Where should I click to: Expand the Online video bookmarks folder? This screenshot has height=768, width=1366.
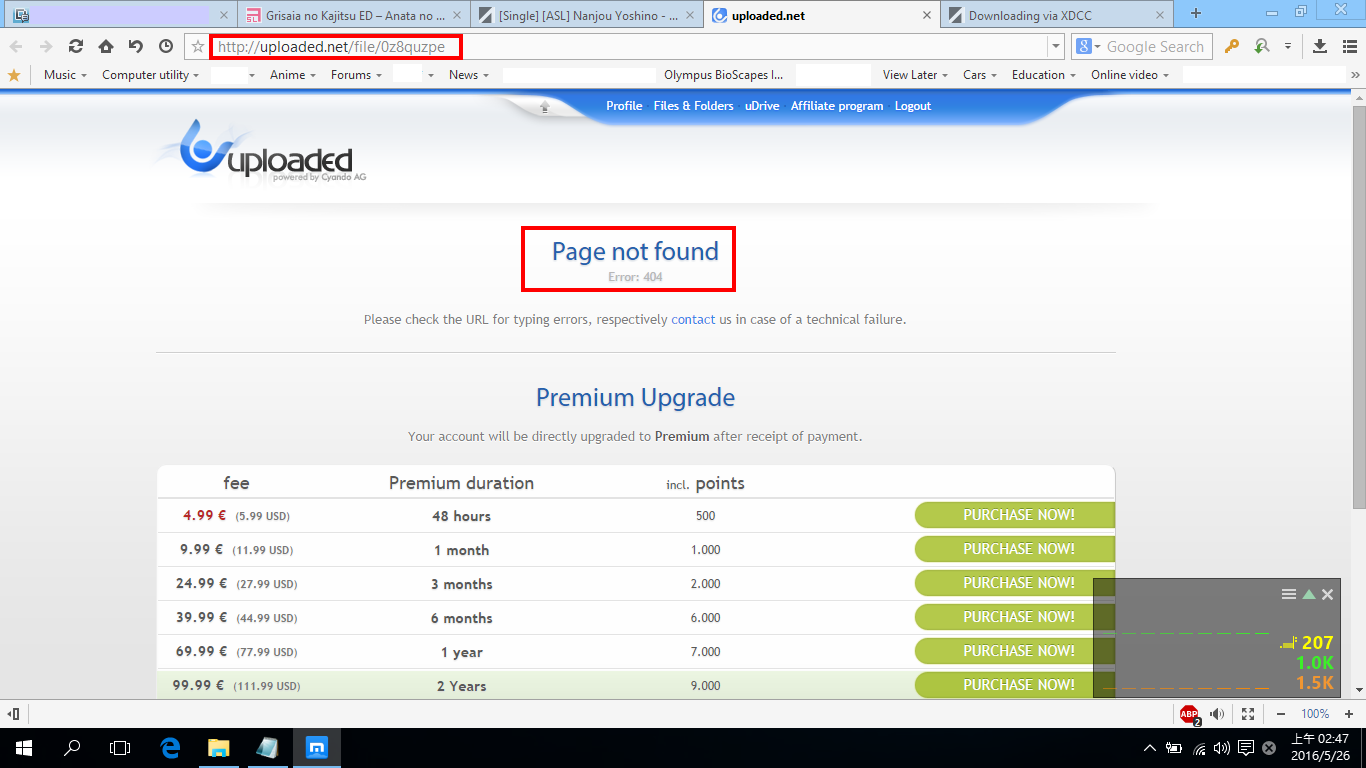1130,75
